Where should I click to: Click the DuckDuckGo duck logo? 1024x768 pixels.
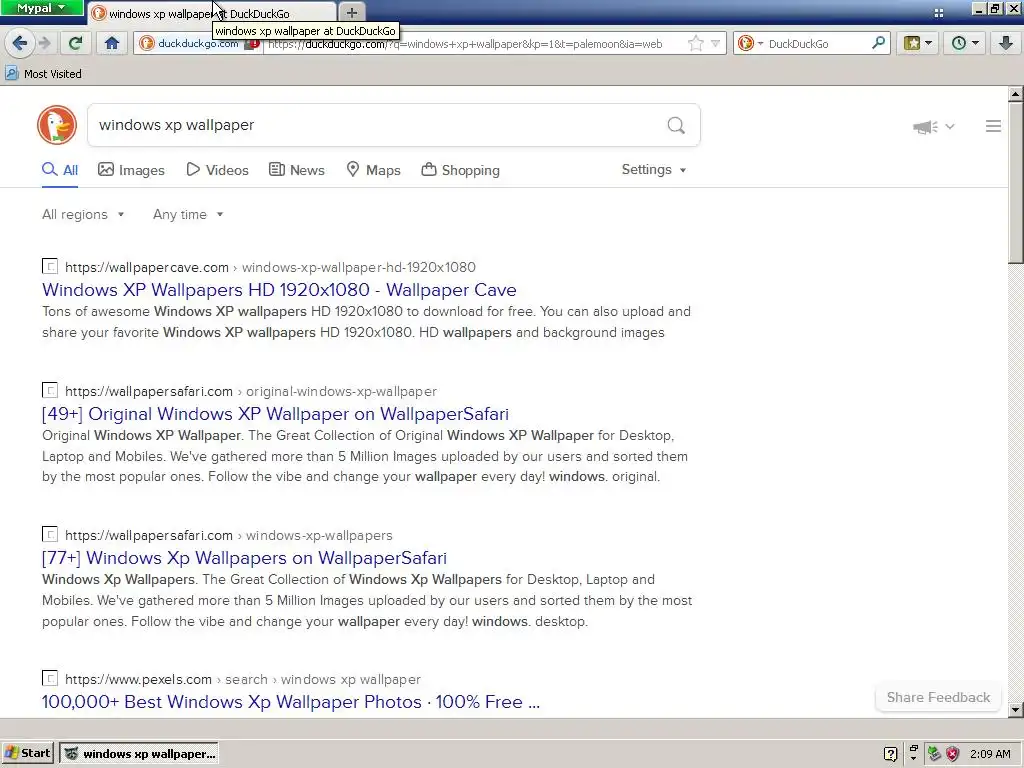coord(57,125)
